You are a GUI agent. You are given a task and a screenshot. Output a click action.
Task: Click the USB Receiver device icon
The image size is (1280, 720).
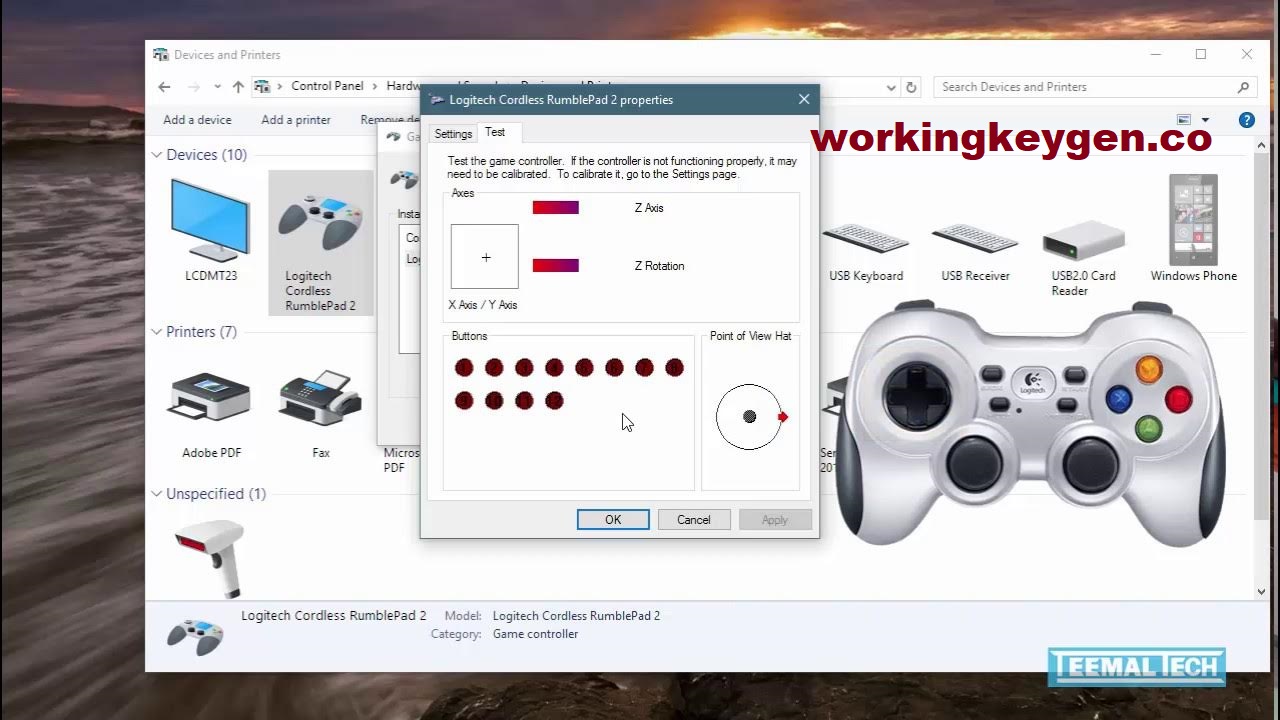(x=974, y=240)
